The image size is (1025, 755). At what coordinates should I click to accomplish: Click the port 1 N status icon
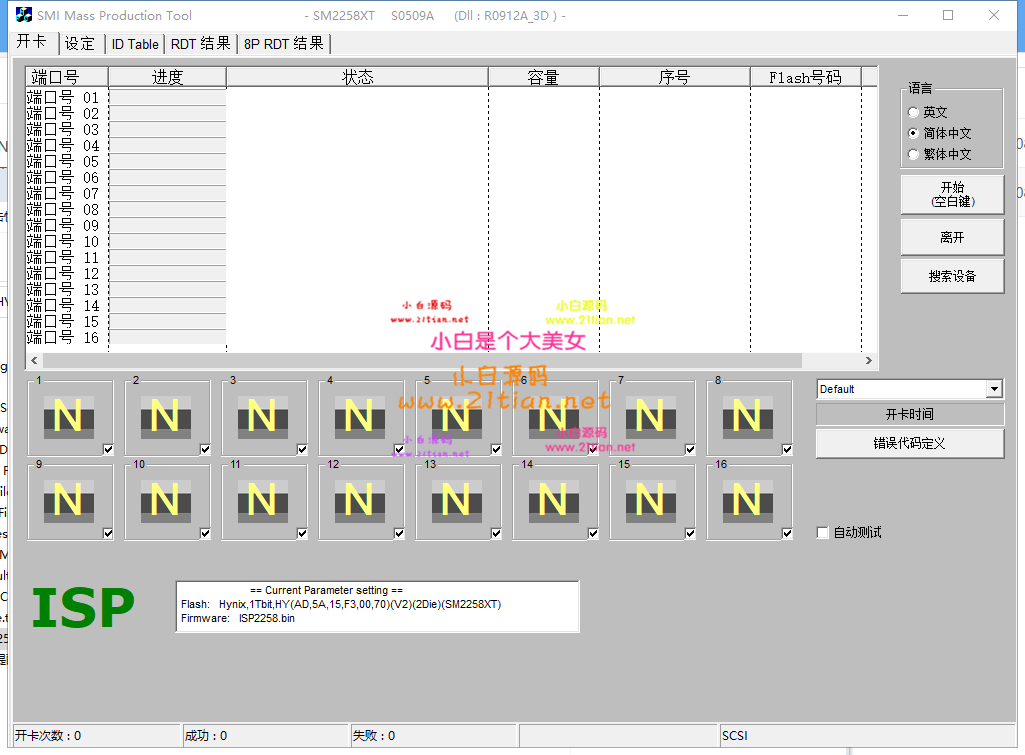pos(67,415)
